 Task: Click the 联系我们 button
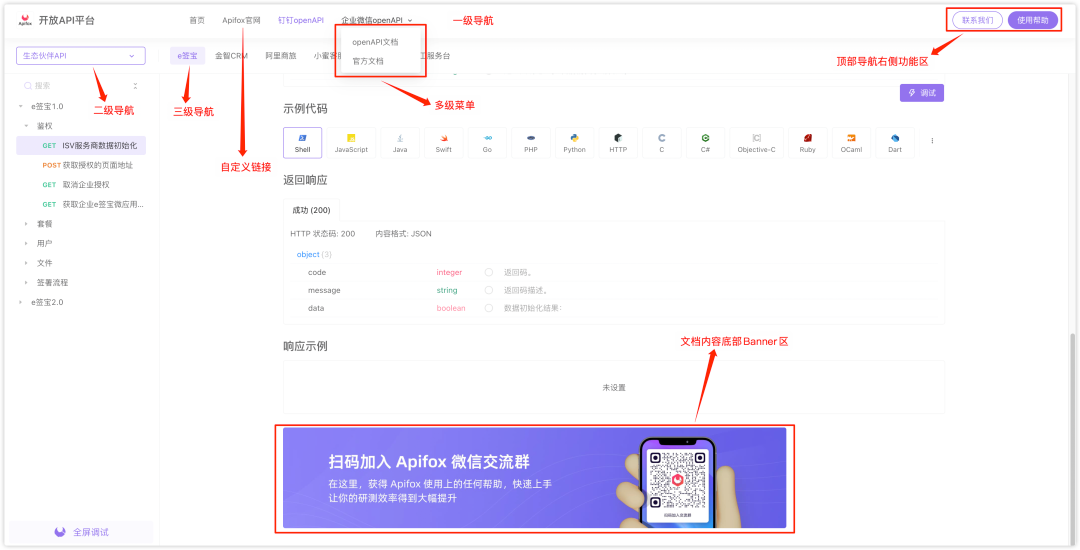tap(977, 21)
